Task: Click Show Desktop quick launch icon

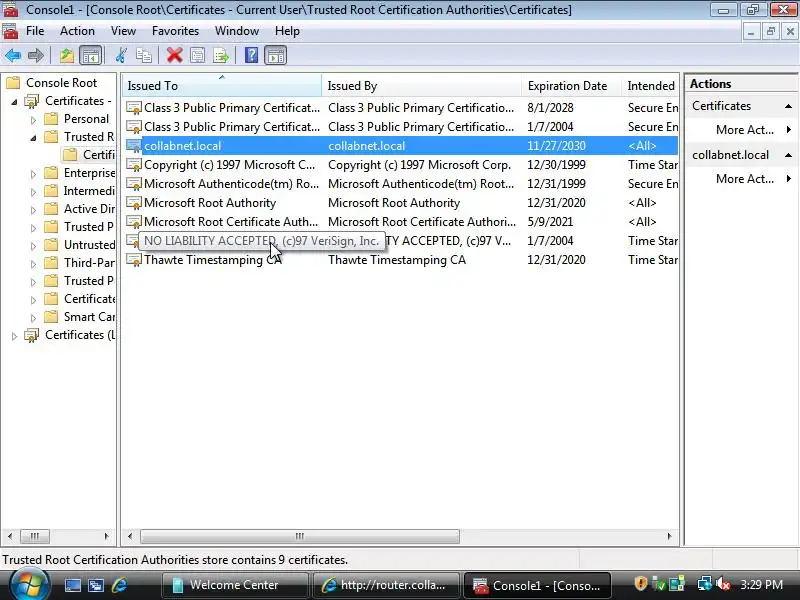Action: tap(72, 585)
